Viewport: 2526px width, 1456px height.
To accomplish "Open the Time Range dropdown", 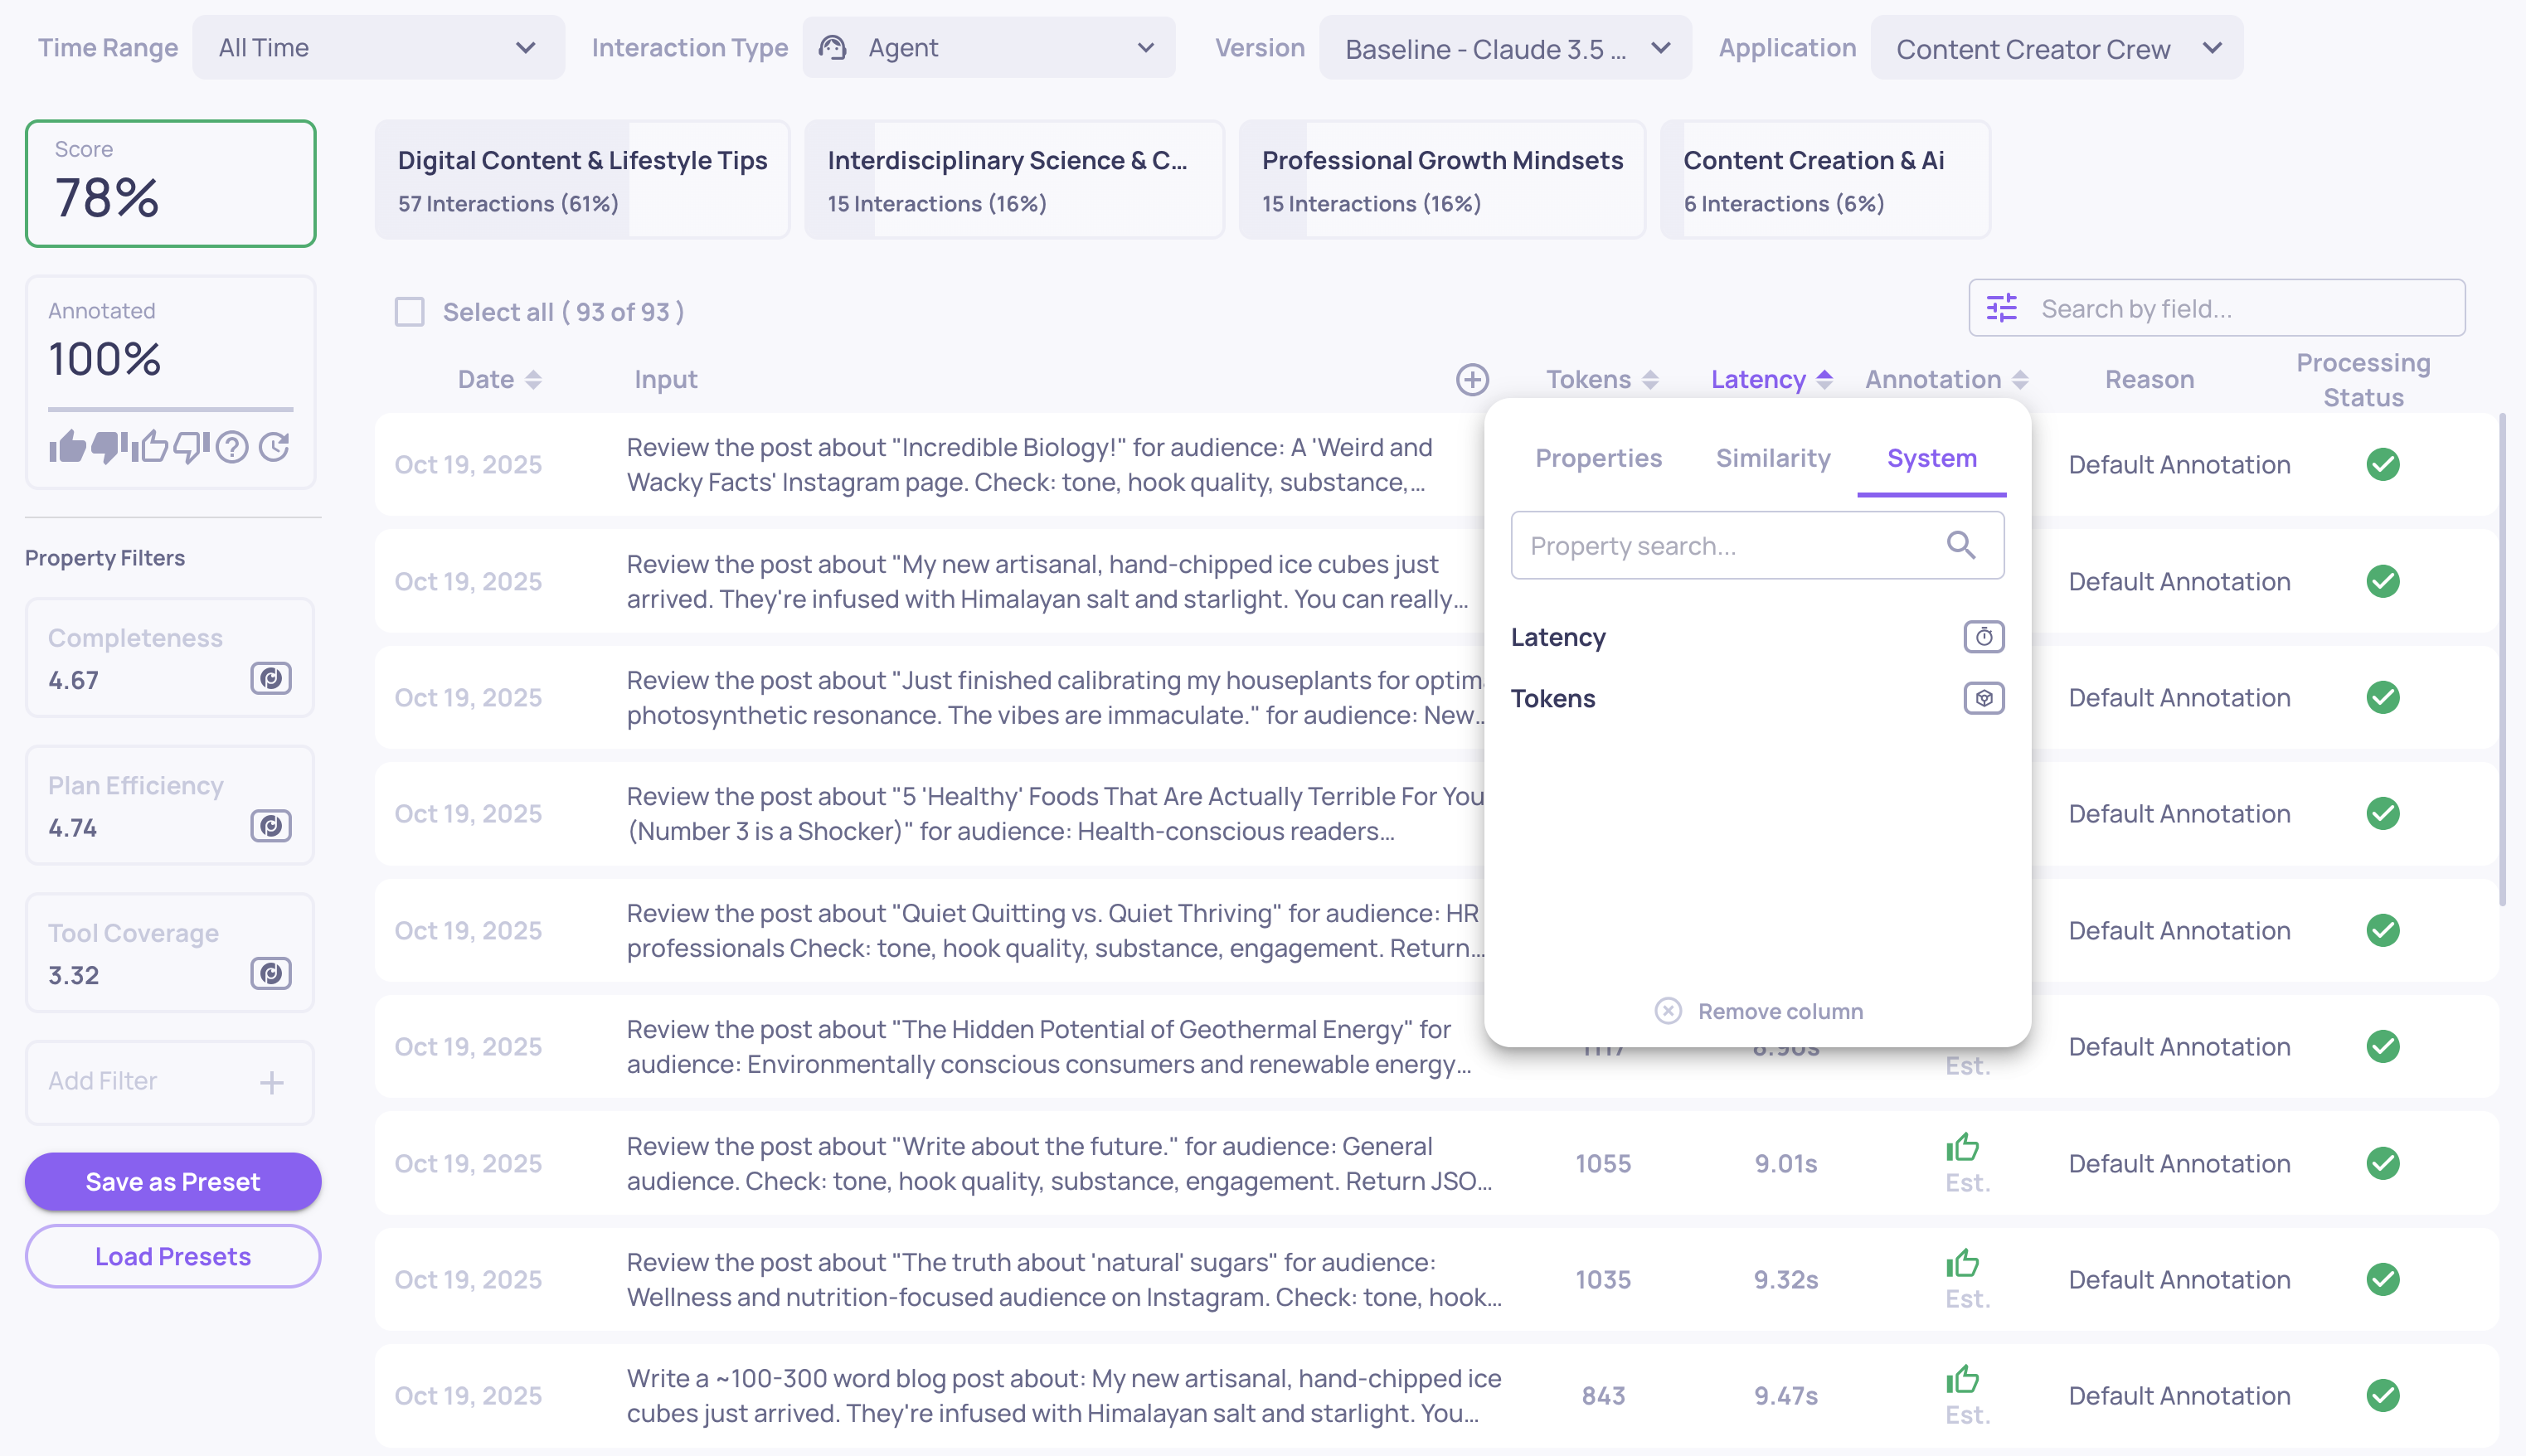I will 378,48.
